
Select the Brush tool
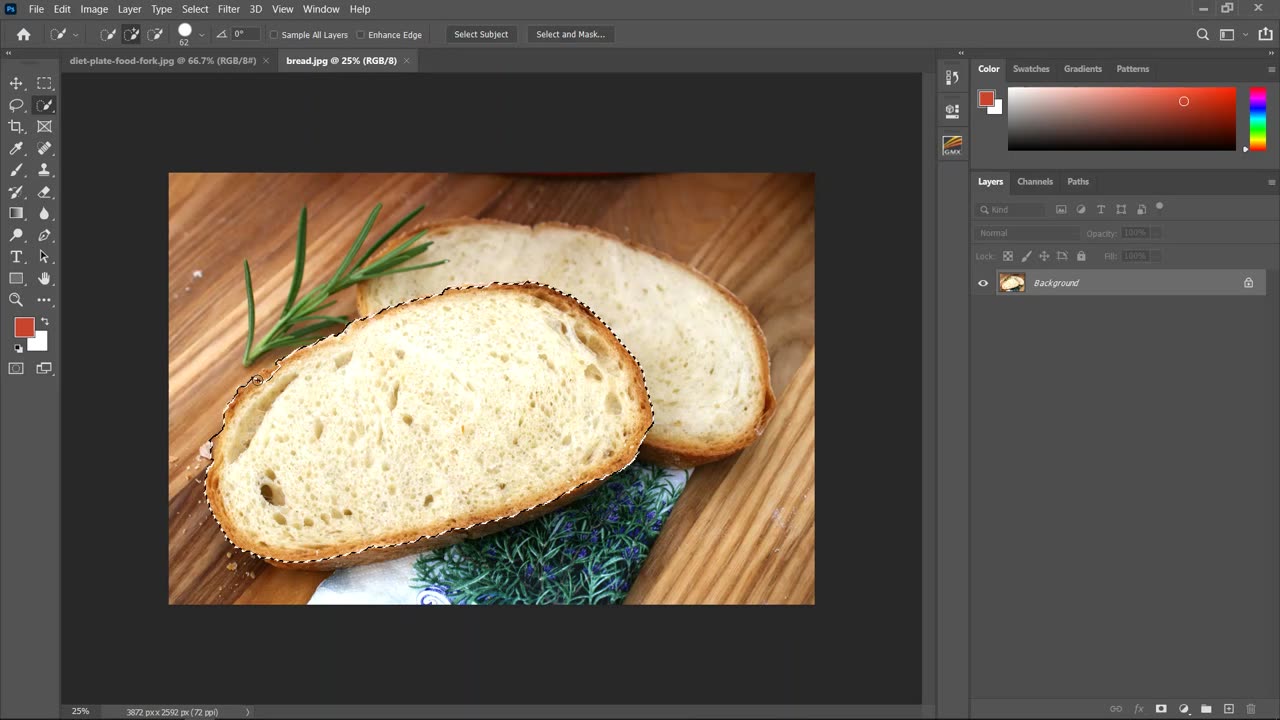click(x=16, y=170)
